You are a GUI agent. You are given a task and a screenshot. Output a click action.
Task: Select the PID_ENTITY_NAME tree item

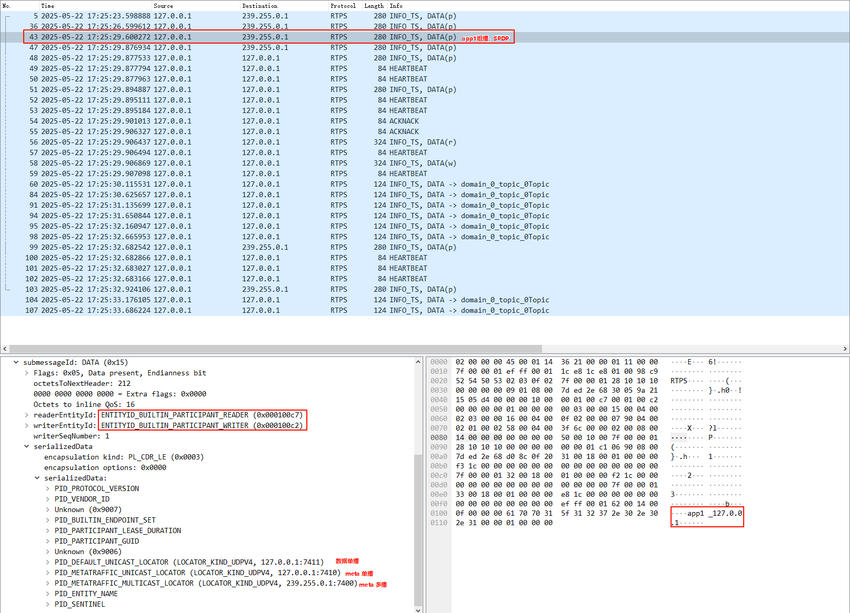click(87, 594)
